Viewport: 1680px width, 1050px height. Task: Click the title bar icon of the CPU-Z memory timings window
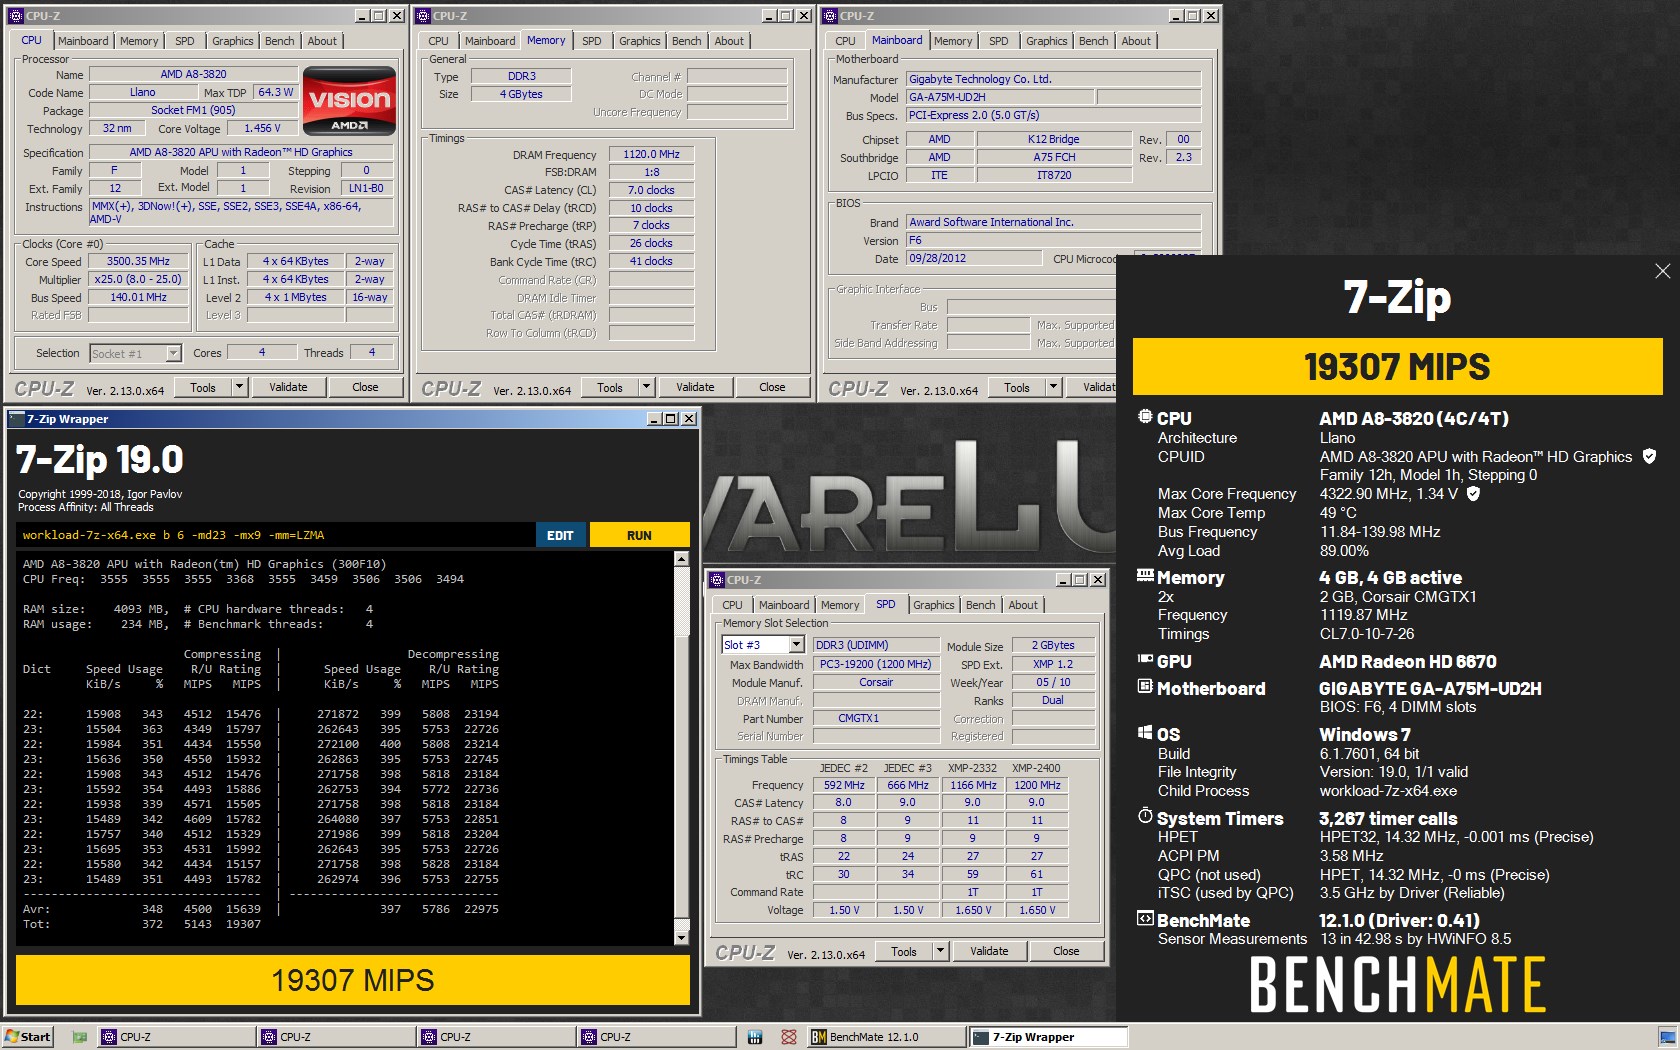423,15
